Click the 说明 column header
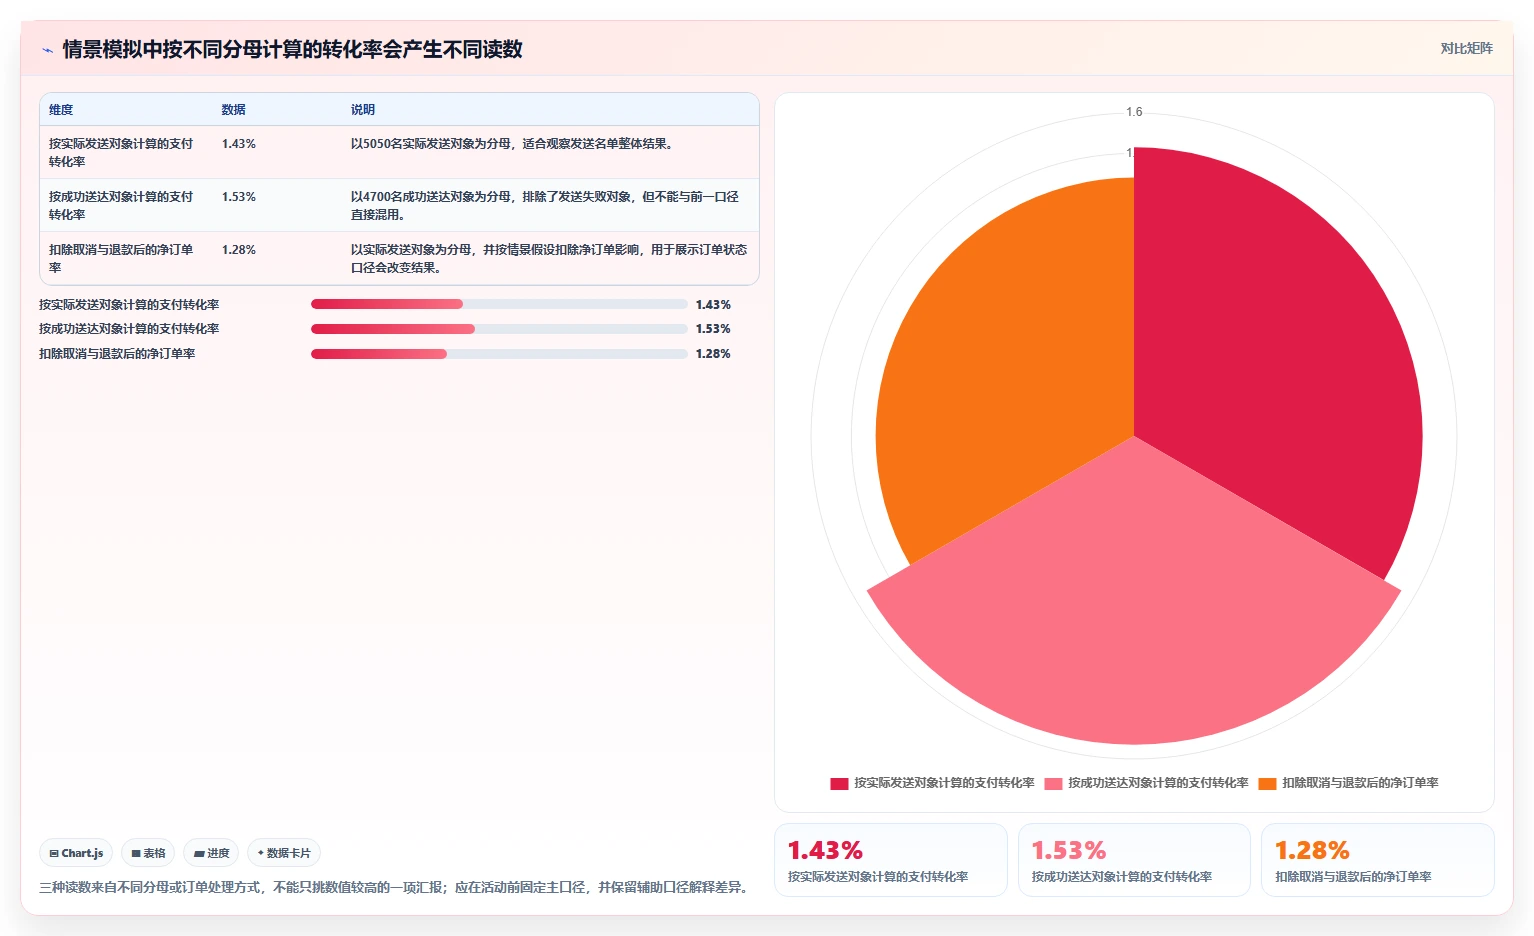This screenshot has height=936, width=1534. point(363,110)
